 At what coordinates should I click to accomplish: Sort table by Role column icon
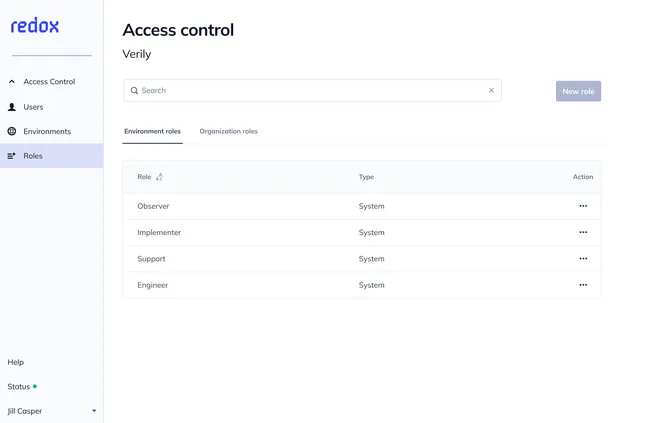pyautogui.click(x=159, y=177)
